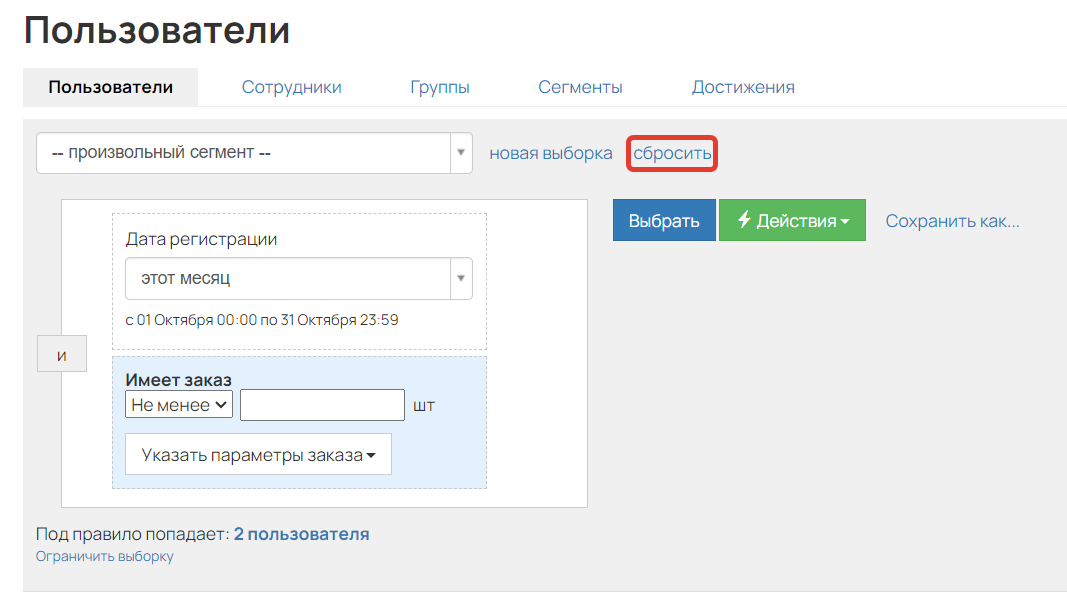Click the Пользователи page heading
The height and width of the screenshot is (599, 1067).
pos(157,31)
